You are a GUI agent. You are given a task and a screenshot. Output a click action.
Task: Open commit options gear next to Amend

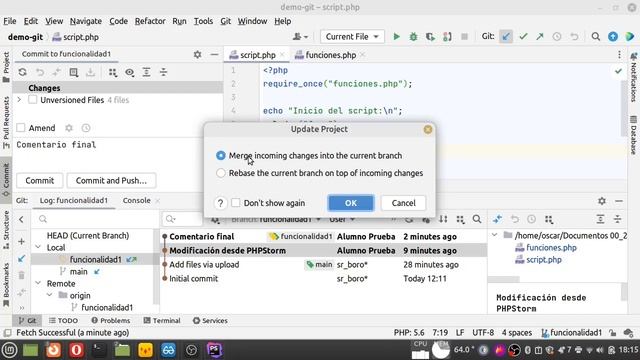coord(69,128)
